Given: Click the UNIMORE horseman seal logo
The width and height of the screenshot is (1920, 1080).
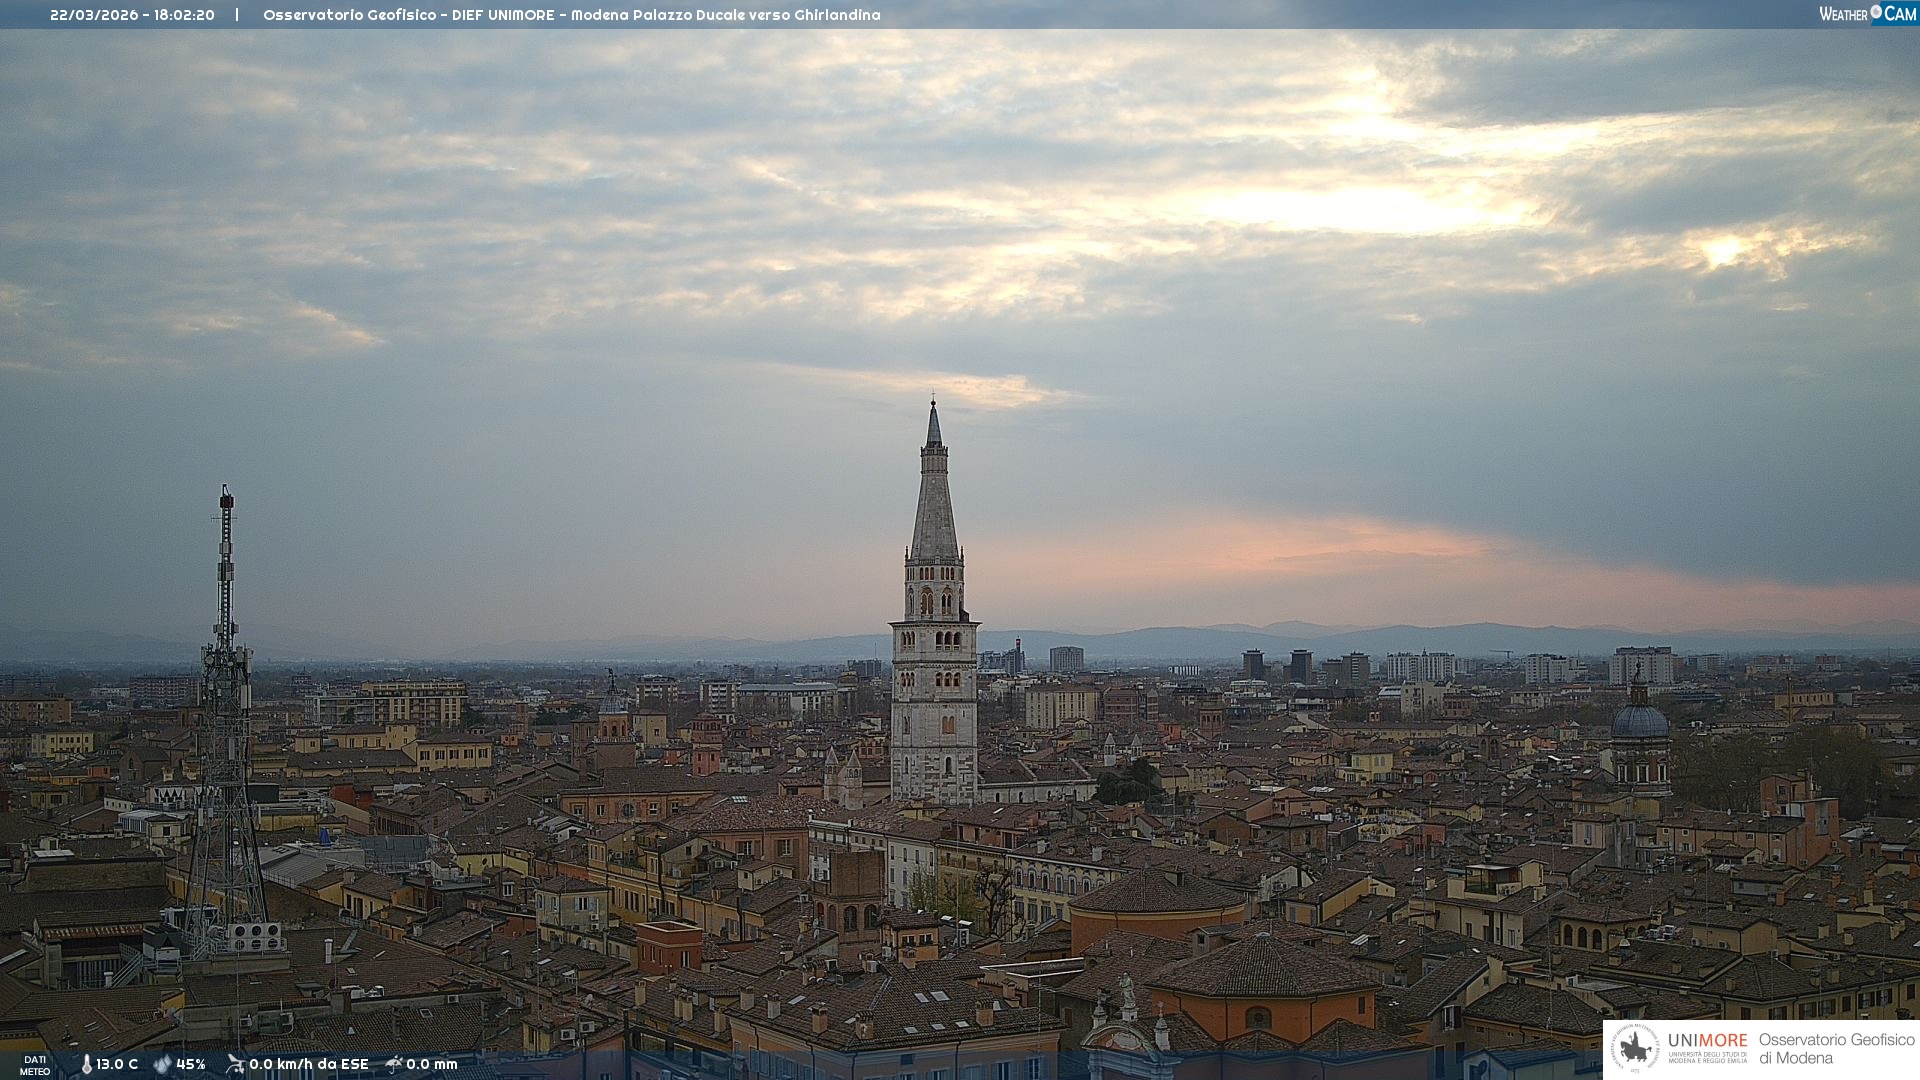Looking at the screenshot, I should coord(1635,1049).
